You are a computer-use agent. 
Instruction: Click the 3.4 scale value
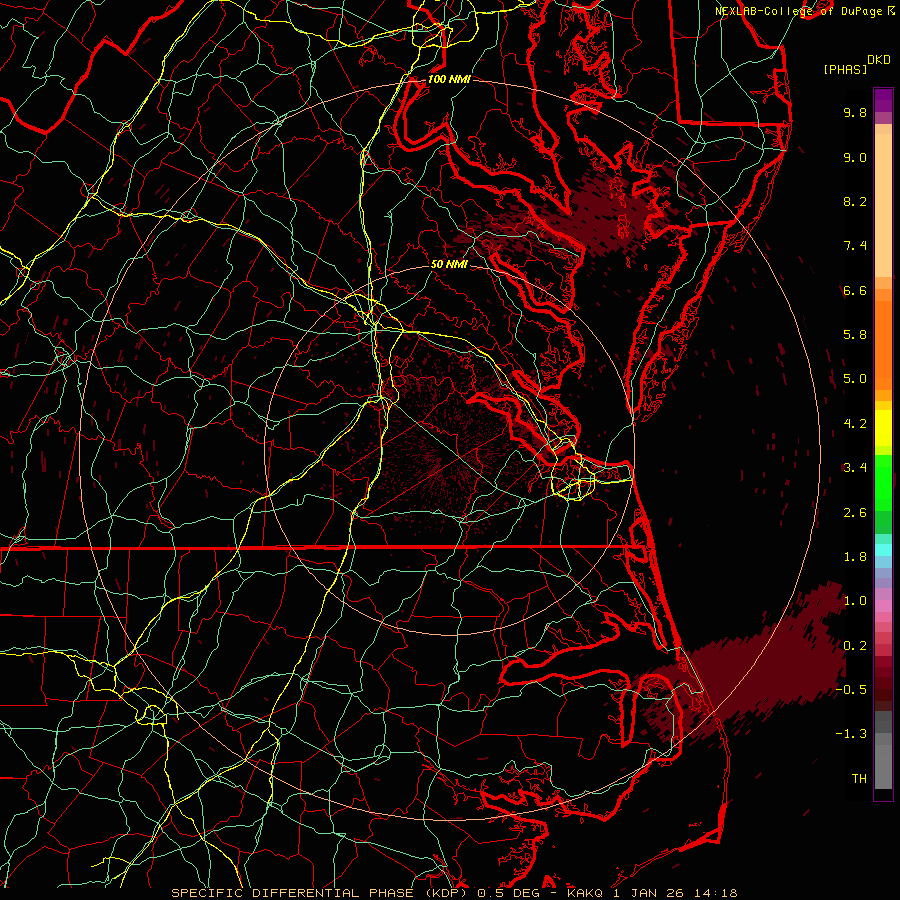[855, 468]
